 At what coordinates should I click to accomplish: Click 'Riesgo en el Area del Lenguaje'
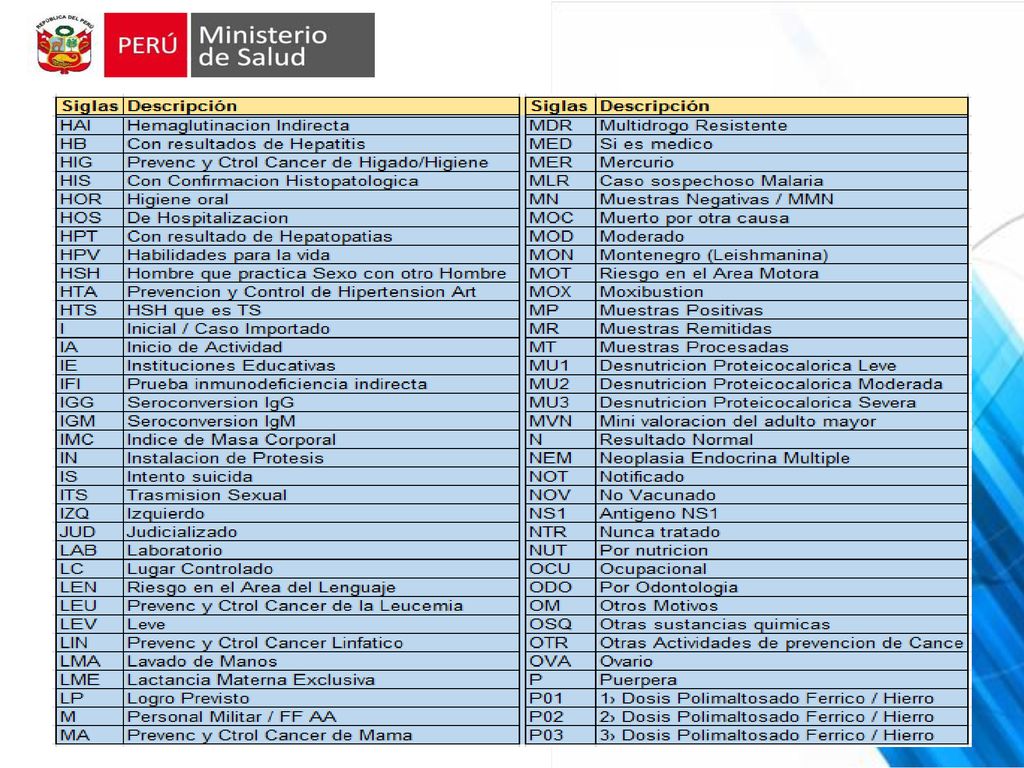pos(321,587)
